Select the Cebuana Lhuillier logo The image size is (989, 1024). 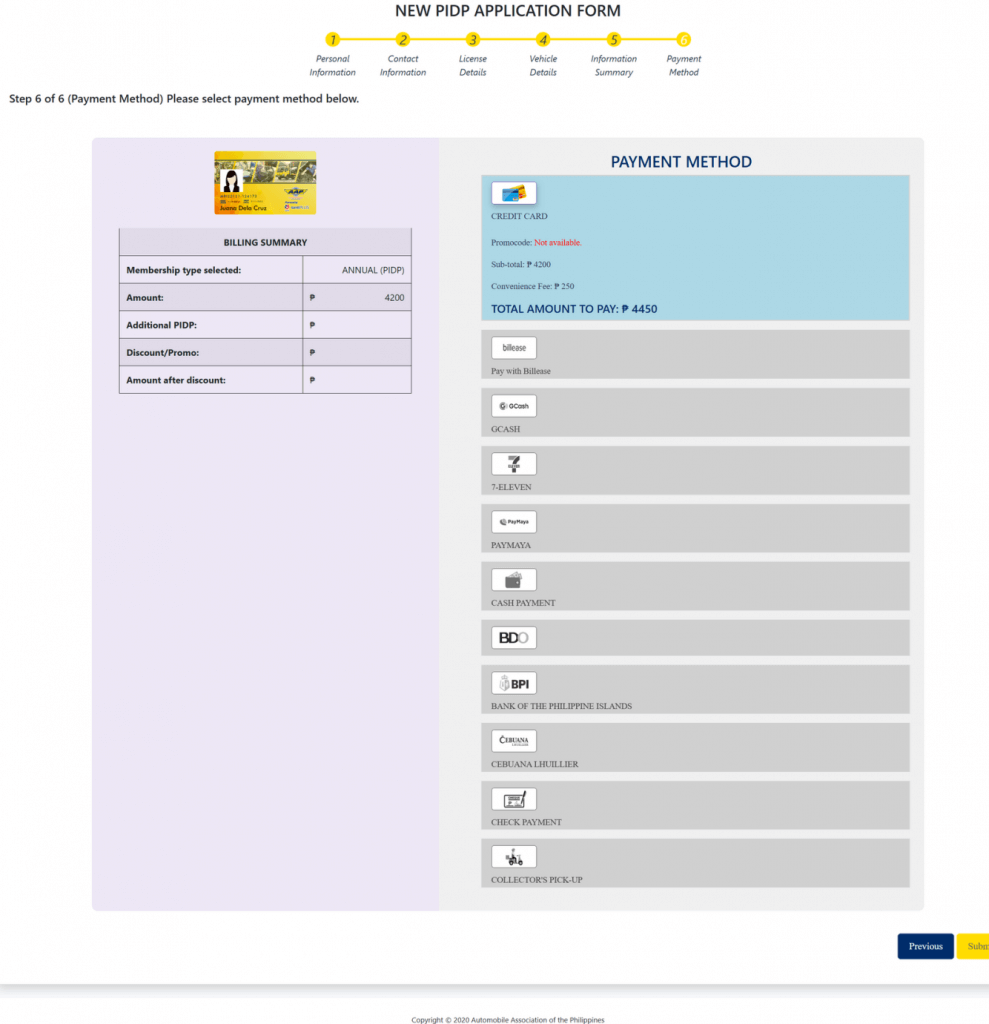coord(513,741)
